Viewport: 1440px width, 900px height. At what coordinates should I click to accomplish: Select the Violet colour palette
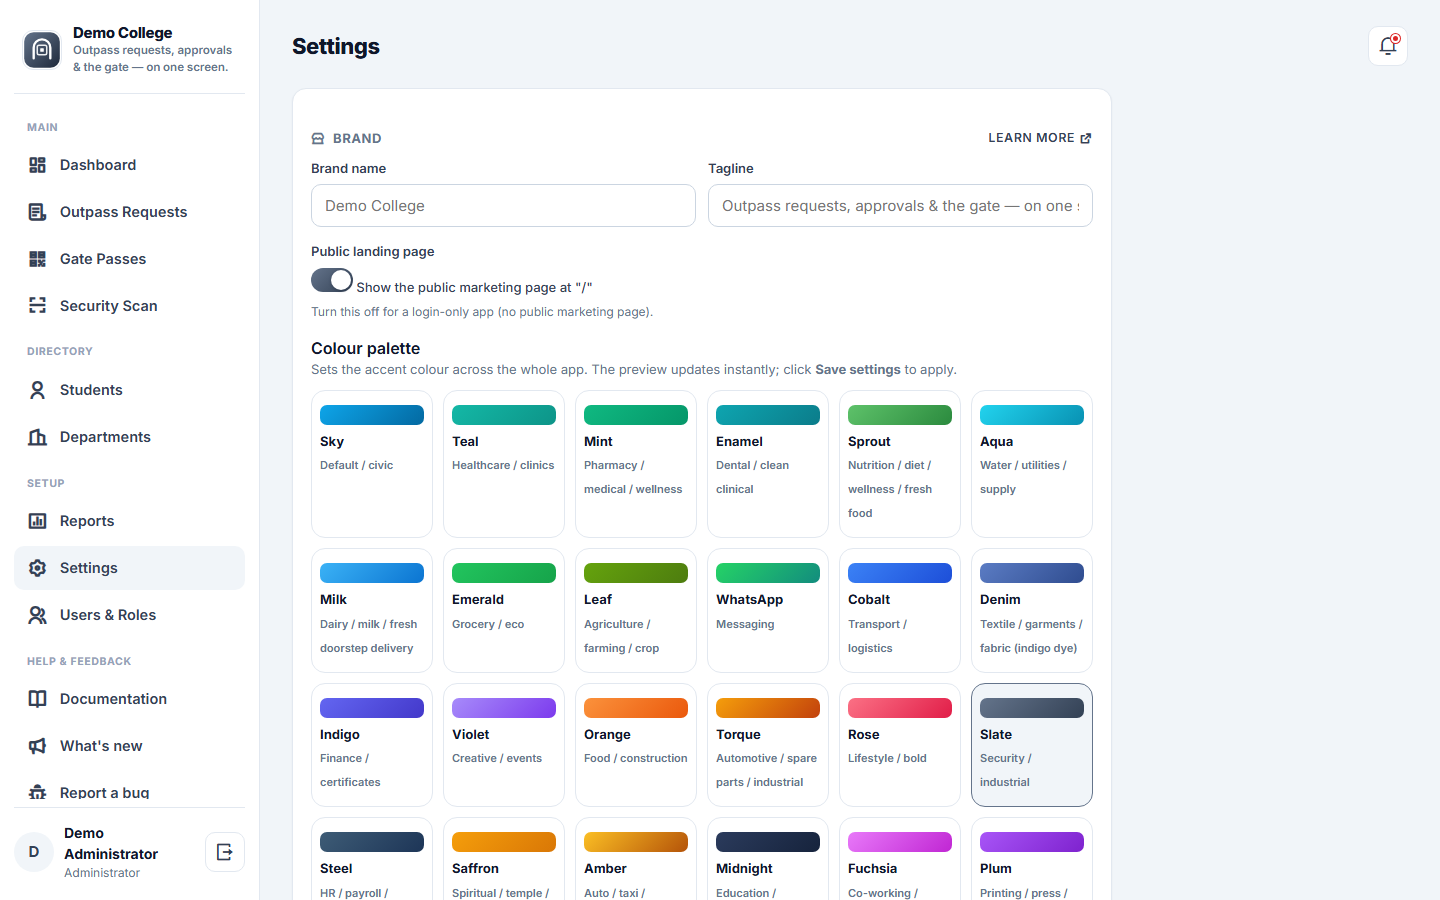(504, 745)
